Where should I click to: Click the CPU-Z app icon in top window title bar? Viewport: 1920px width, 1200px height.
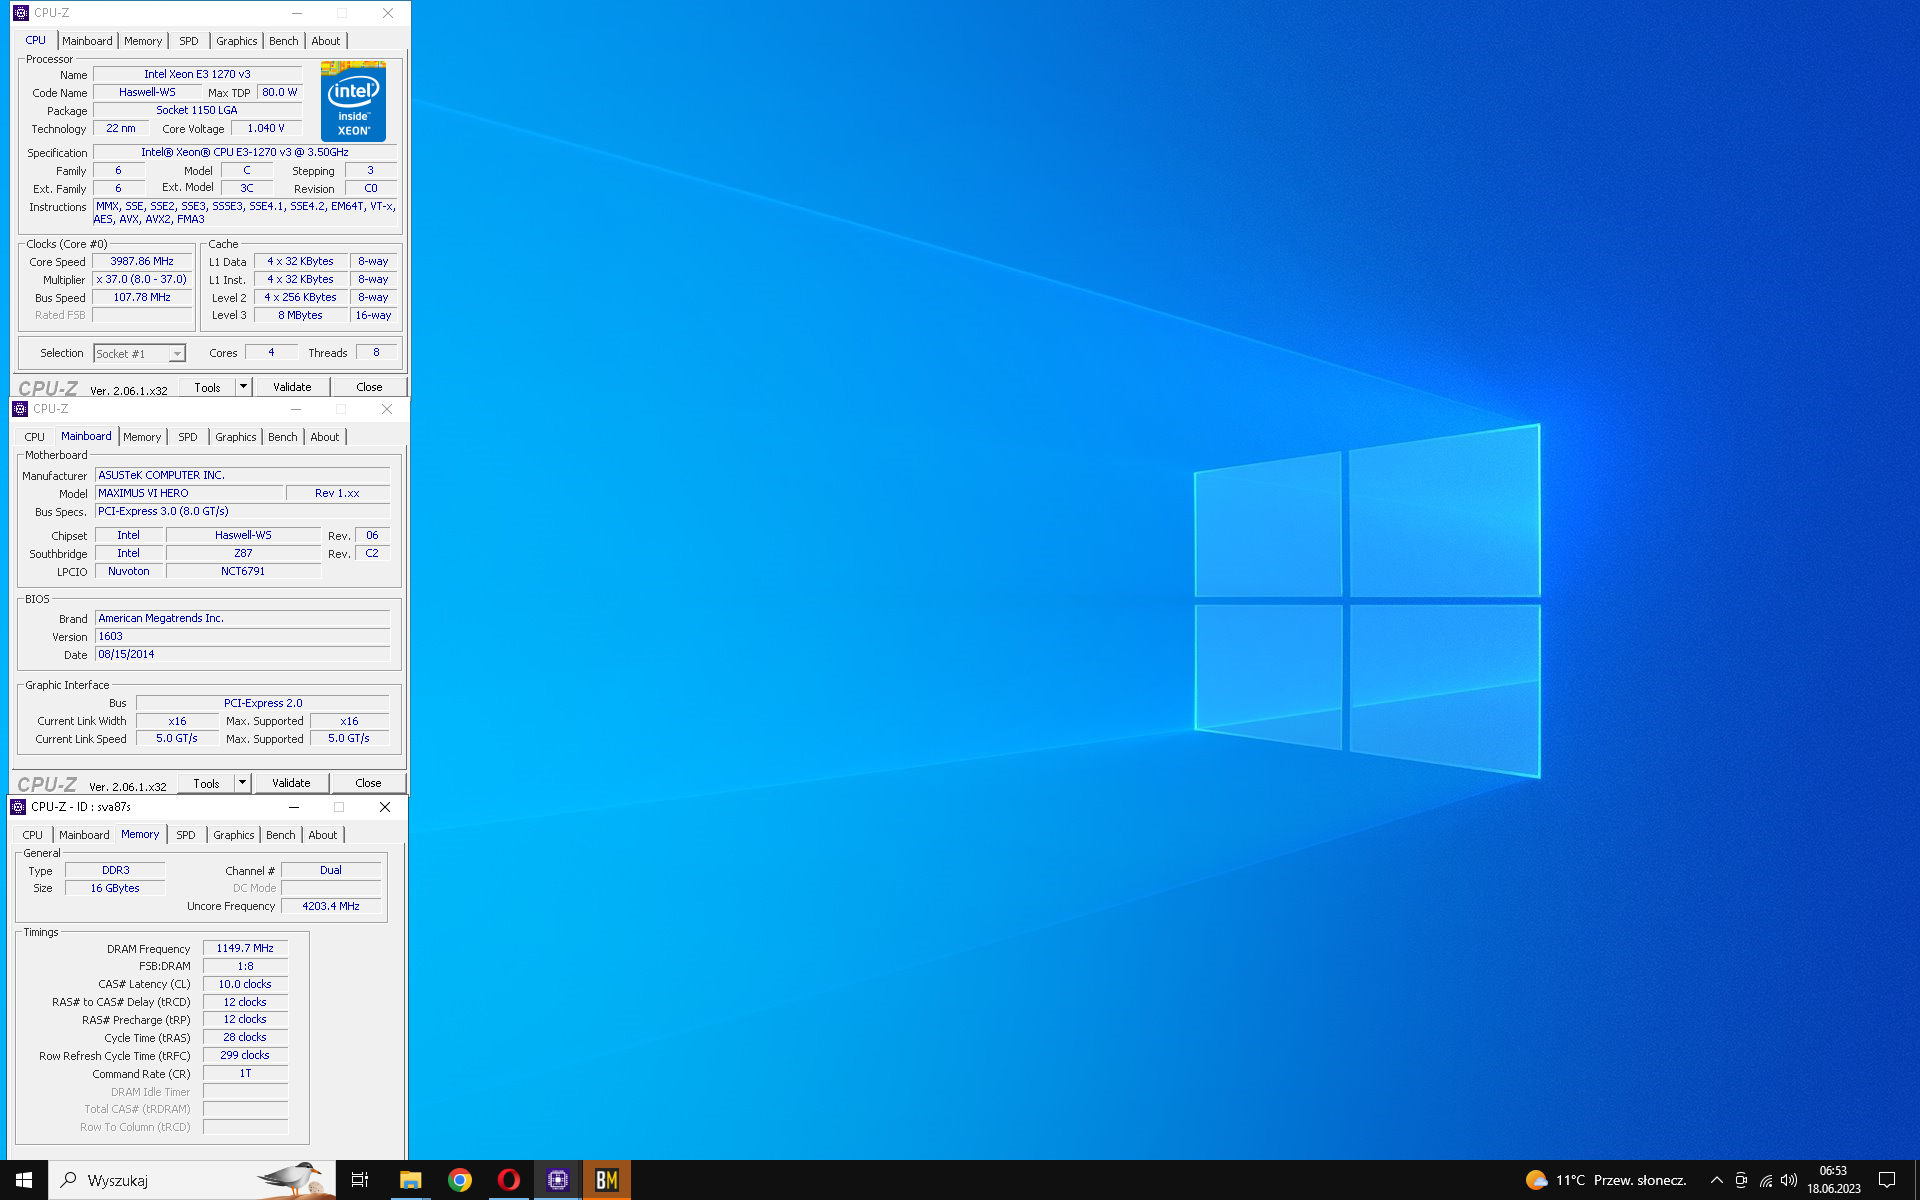click(x=21, y=13)
